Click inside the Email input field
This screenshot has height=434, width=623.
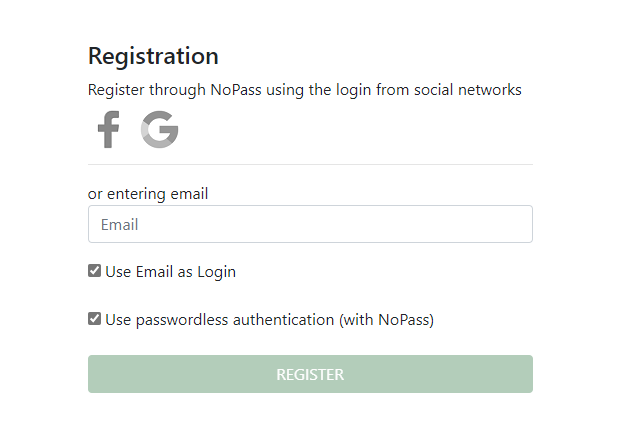[310, 224]
